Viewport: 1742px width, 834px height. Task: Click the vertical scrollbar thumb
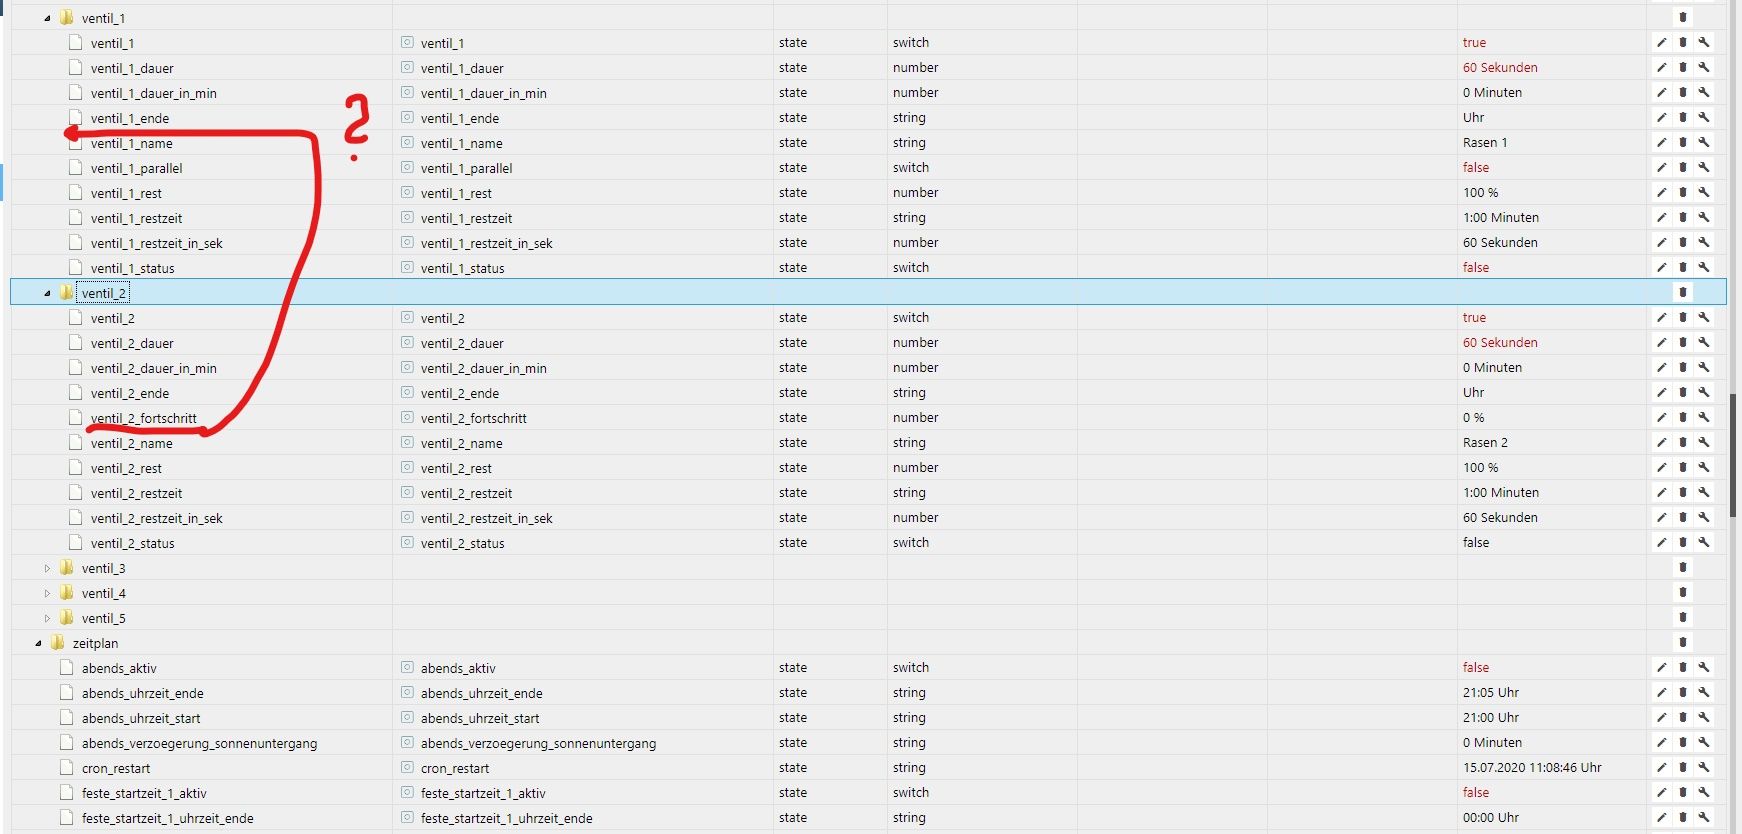1733,456
